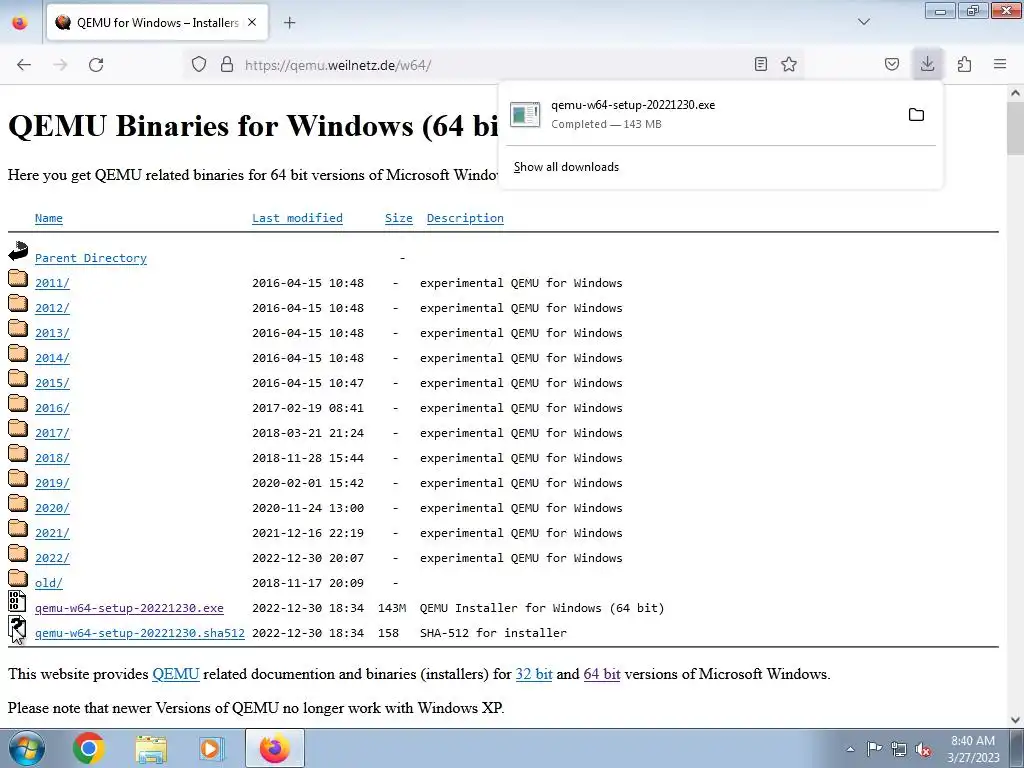
Task: Sort listing by Last modified column
Action: (297, 218)
